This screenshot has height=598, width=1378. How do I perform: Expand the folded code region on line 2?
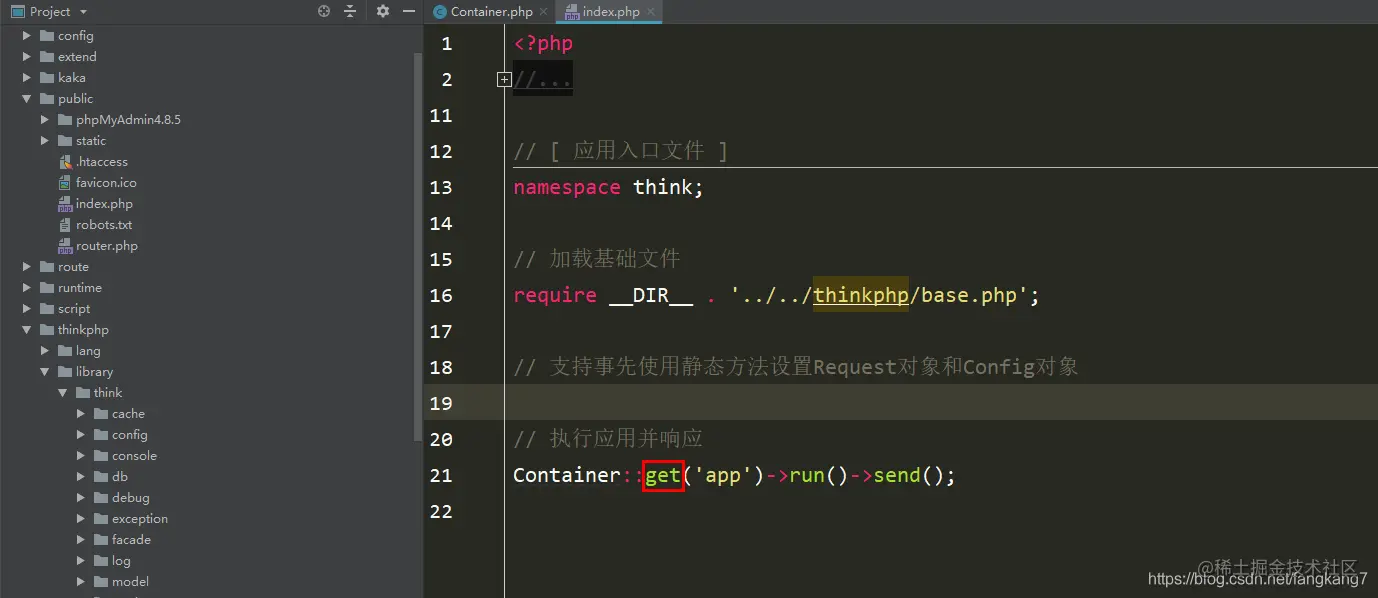(x=504, y=79)
